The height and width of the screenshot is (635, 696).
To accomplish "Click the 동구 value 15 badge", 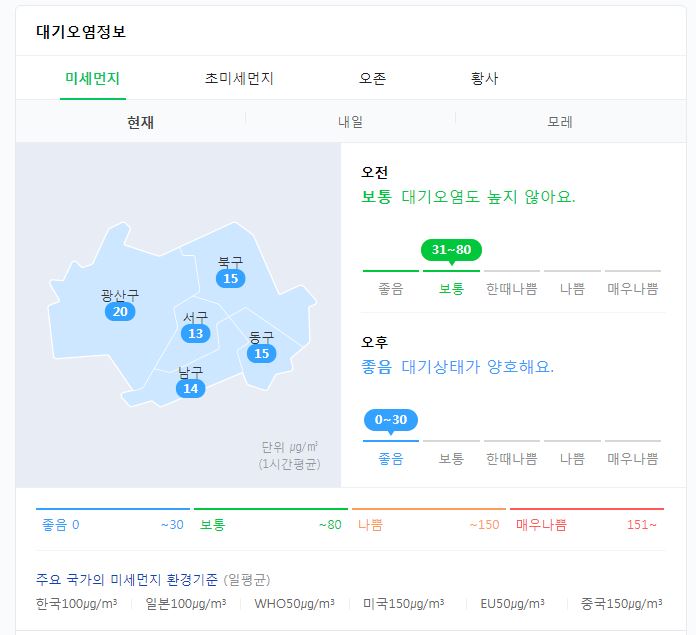I will coord(261,353).
